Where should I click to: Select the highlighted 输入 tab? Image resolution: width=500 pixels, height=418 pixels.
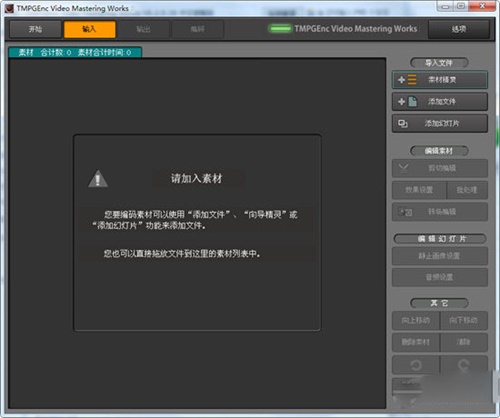(90, 29)
